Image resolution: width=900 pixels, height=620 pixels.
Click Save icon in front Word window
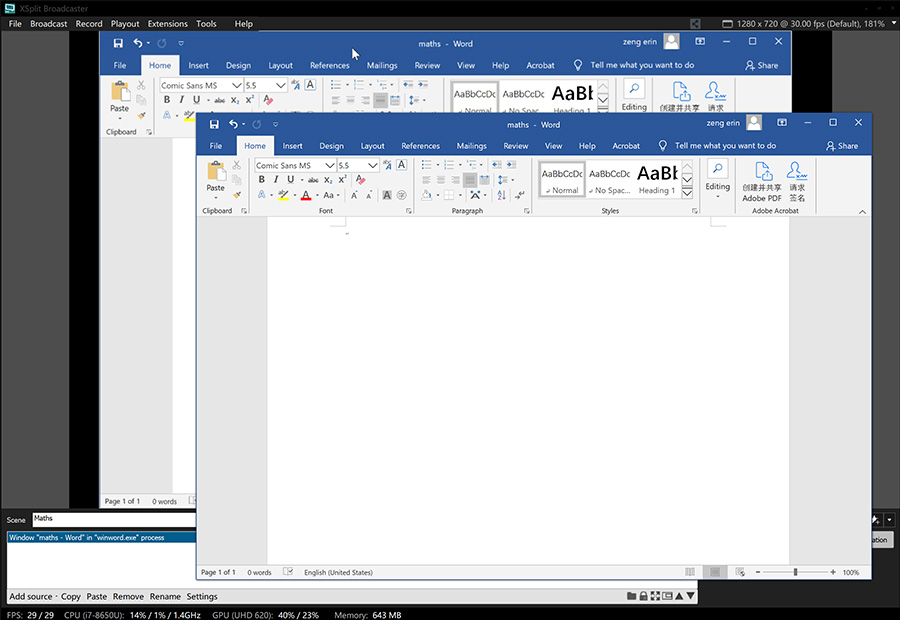214,124
